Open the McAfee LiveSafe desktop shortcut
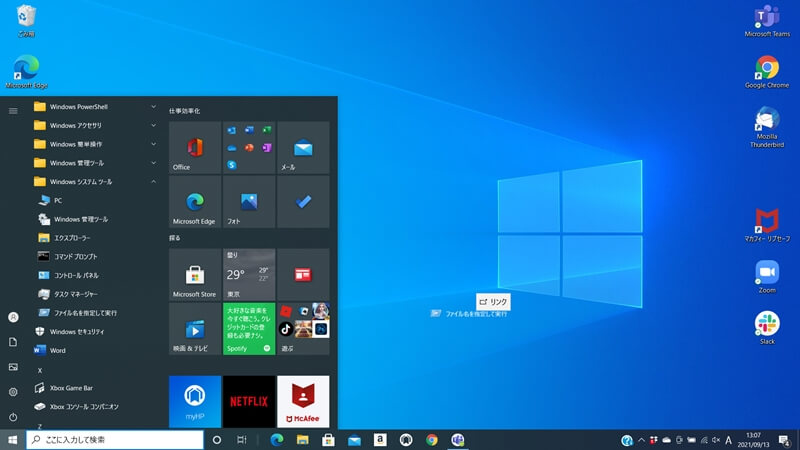This screenshot has height=450, width=800. (x=767, y=225)
